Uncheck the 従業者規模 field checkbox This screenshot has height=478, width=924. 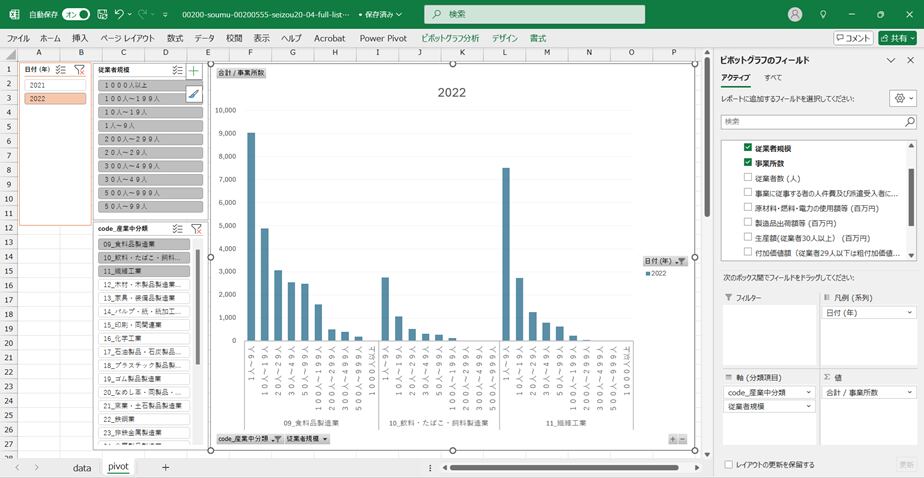tap(747, 147)
